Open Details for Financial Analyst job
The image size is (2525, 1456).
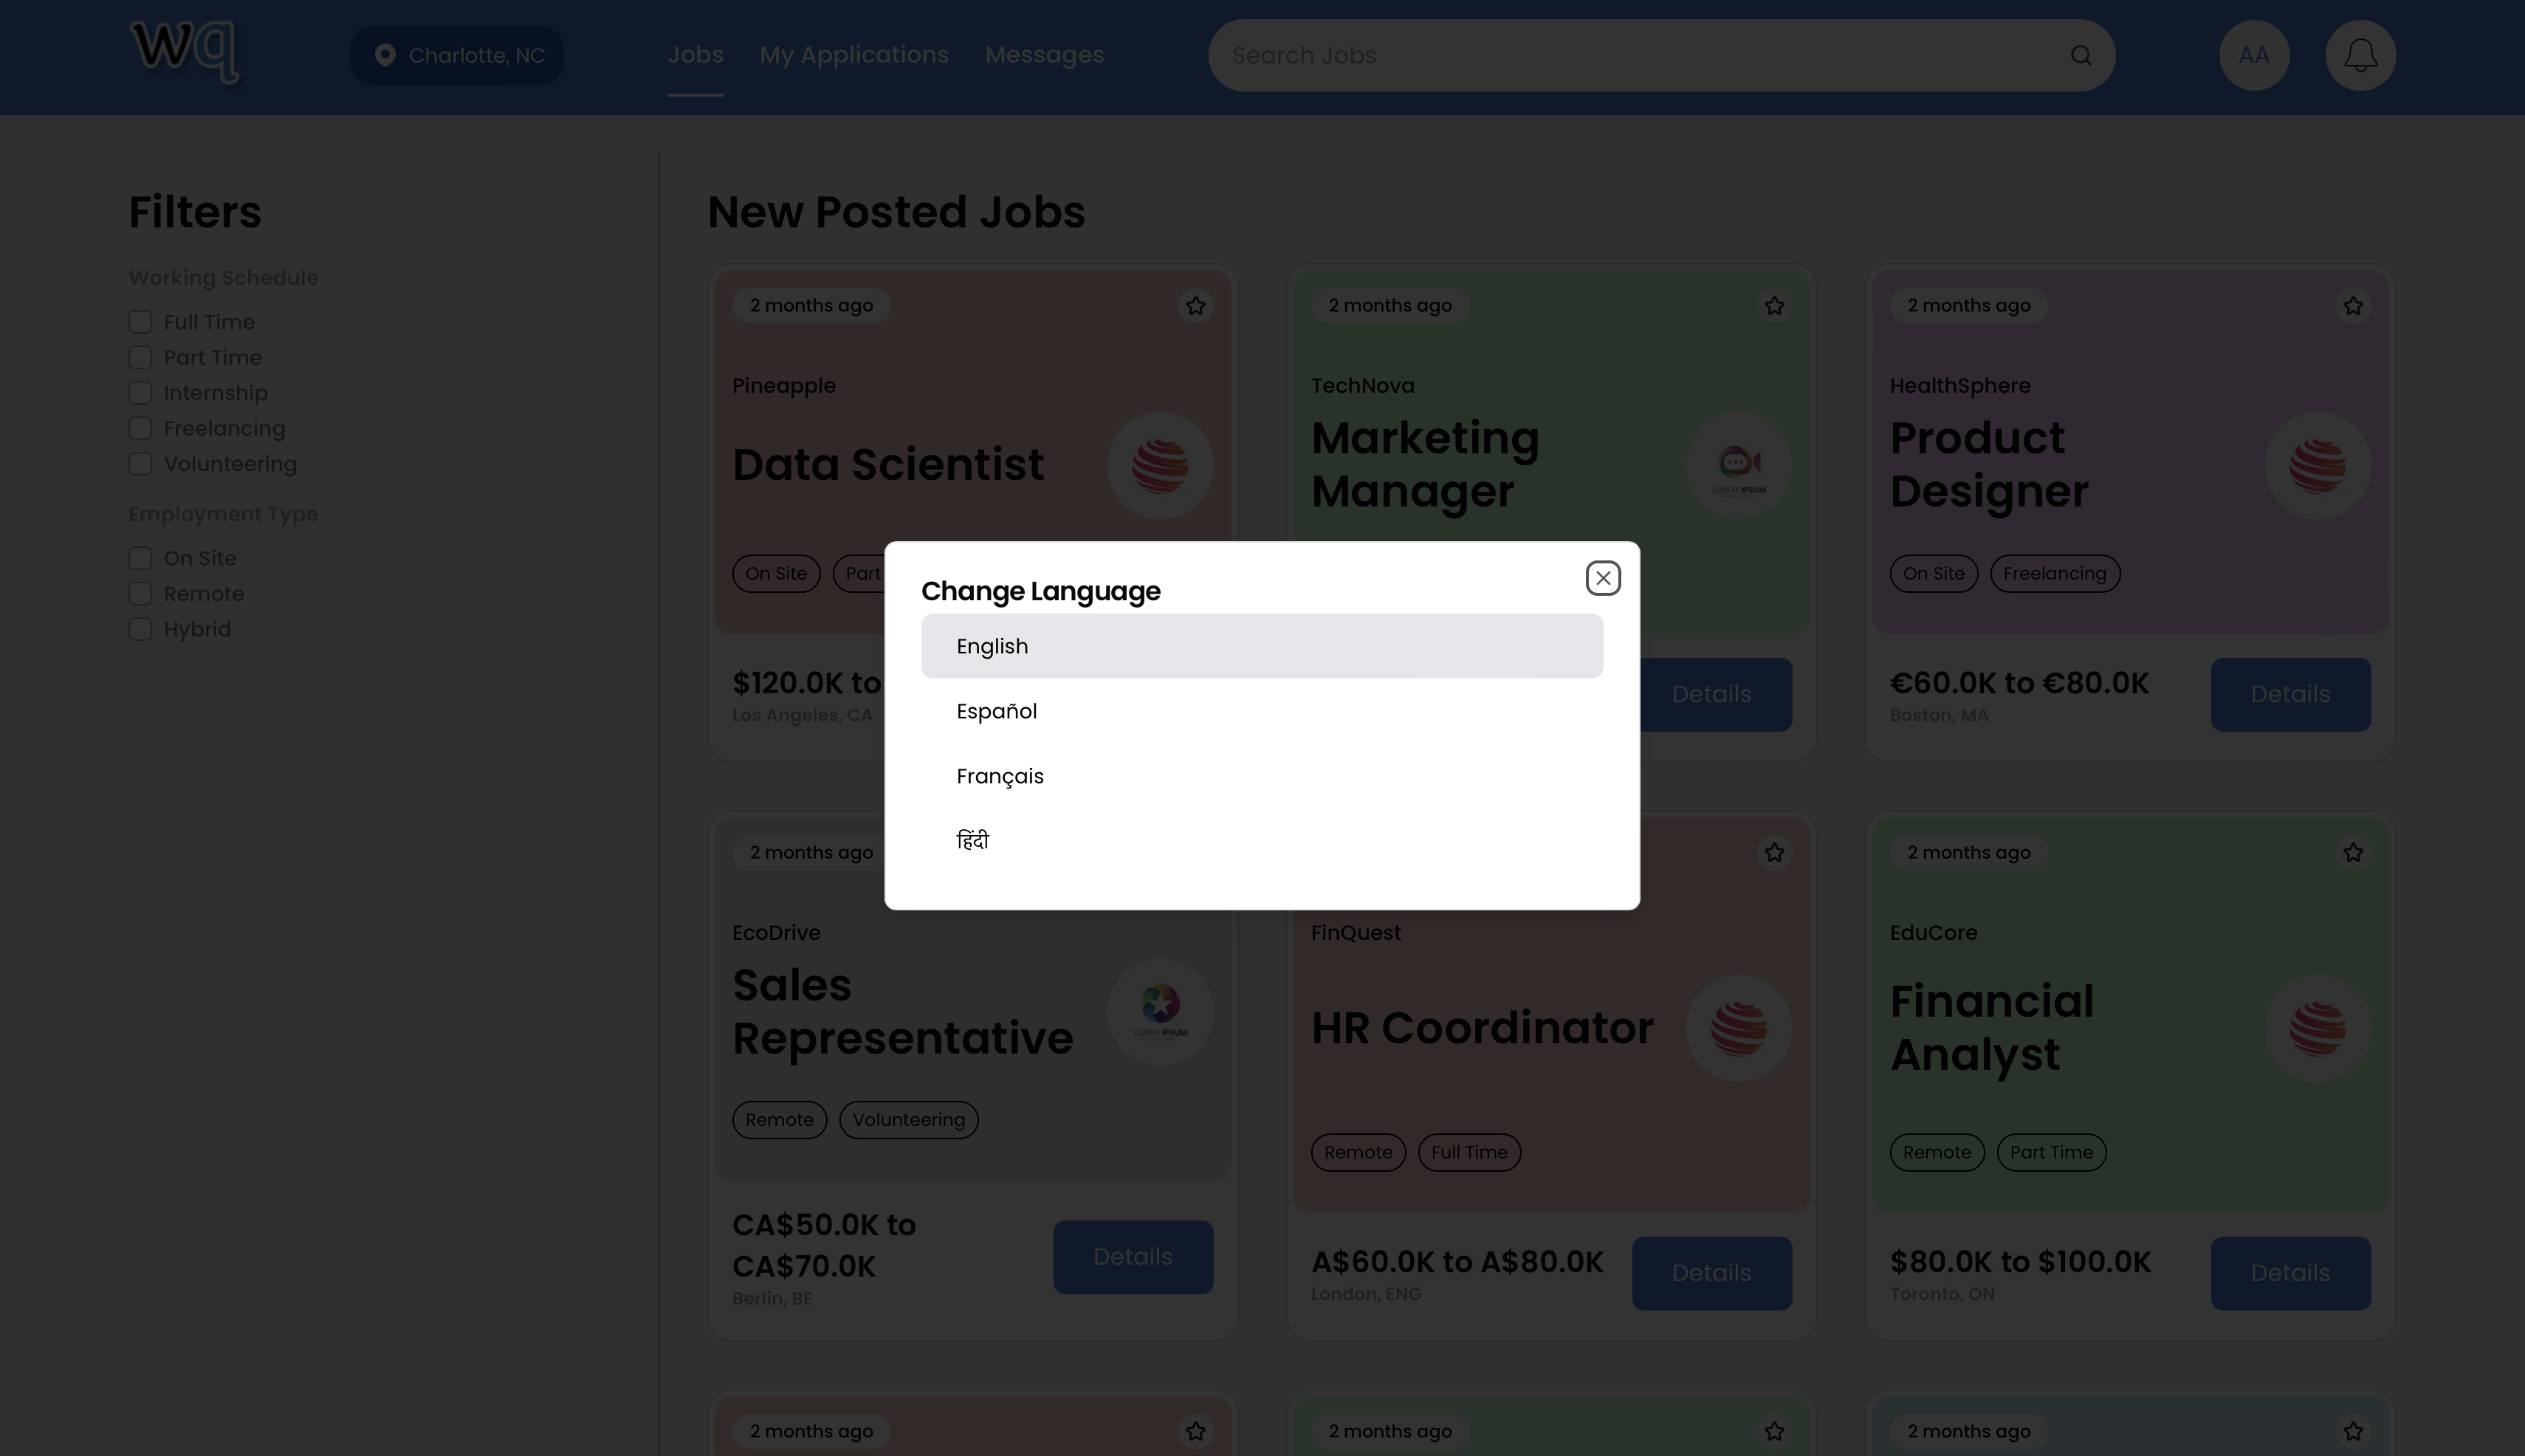tap(2290, 1273)
